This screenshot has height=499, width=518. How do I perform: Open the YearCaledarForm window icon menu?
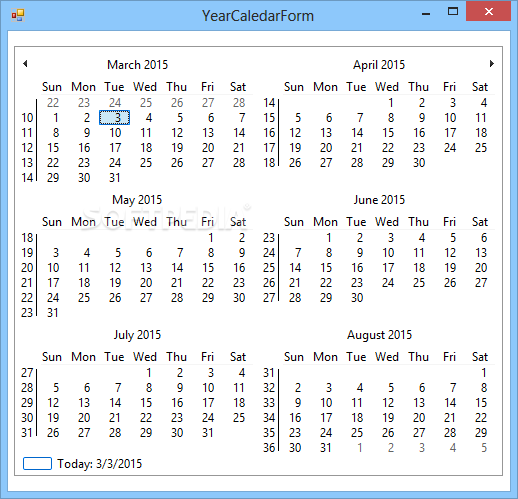18,15
